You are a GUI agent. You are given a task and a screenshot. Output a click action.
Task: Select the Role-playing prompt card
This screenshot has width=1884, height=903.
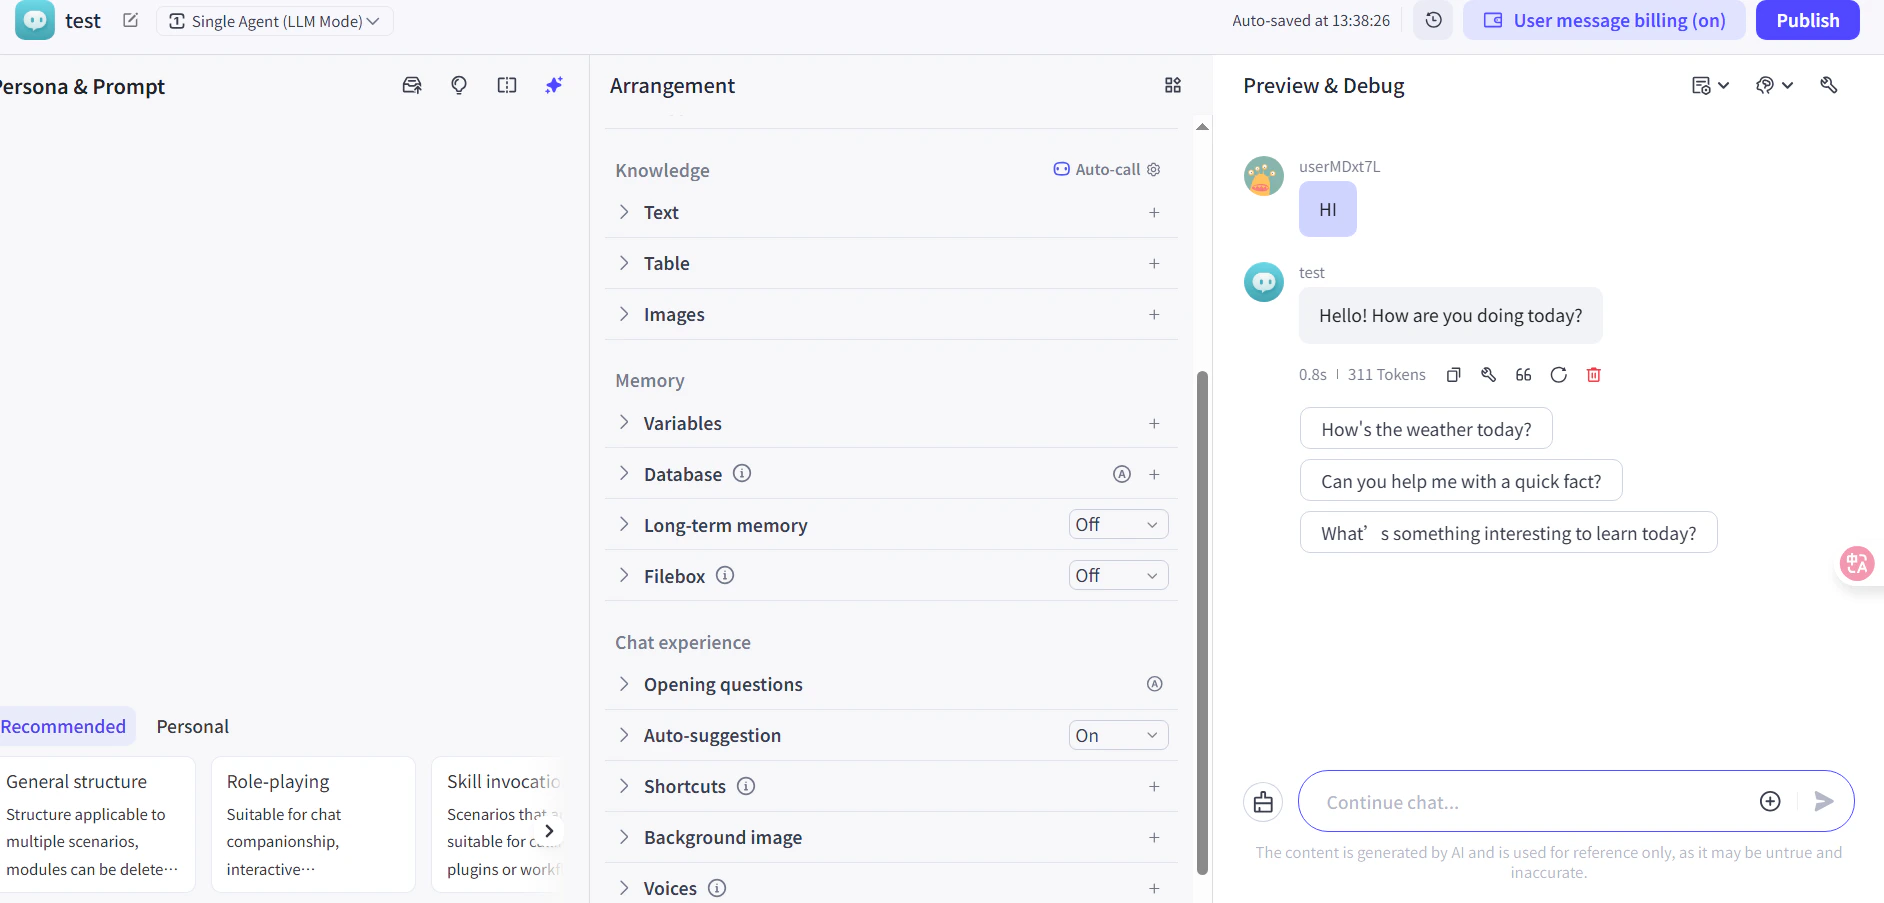point(313,824)
